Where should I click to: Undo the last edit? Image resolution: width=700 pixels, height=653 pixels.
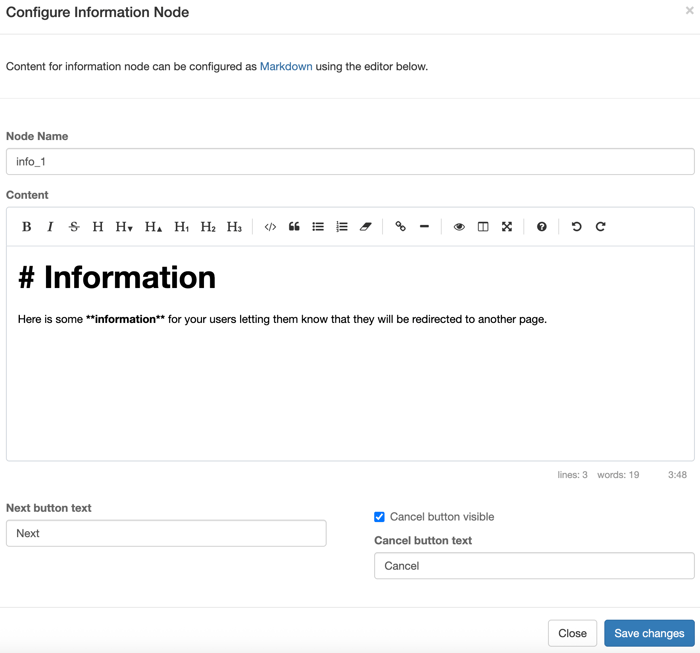pyautogui.click(x=576, y=227)
